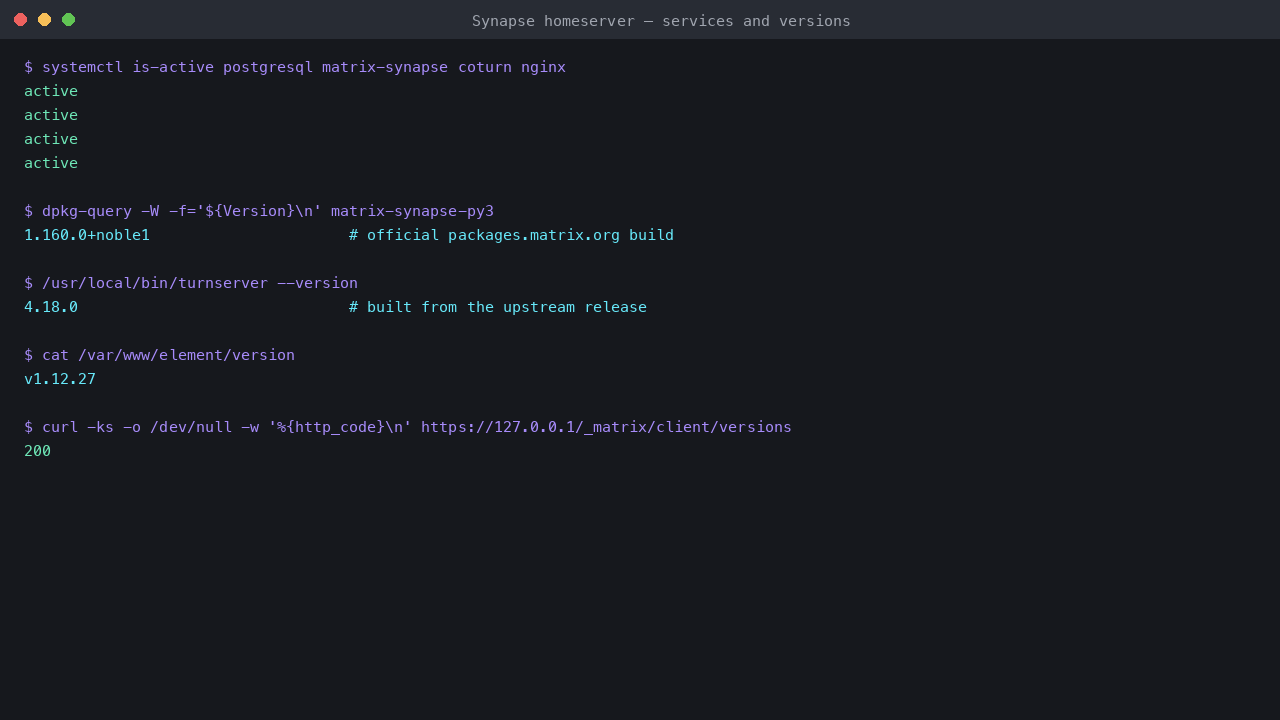Click the curl command for _matrix/client/versions
1280x720 pixels.
tap(408, 427)
